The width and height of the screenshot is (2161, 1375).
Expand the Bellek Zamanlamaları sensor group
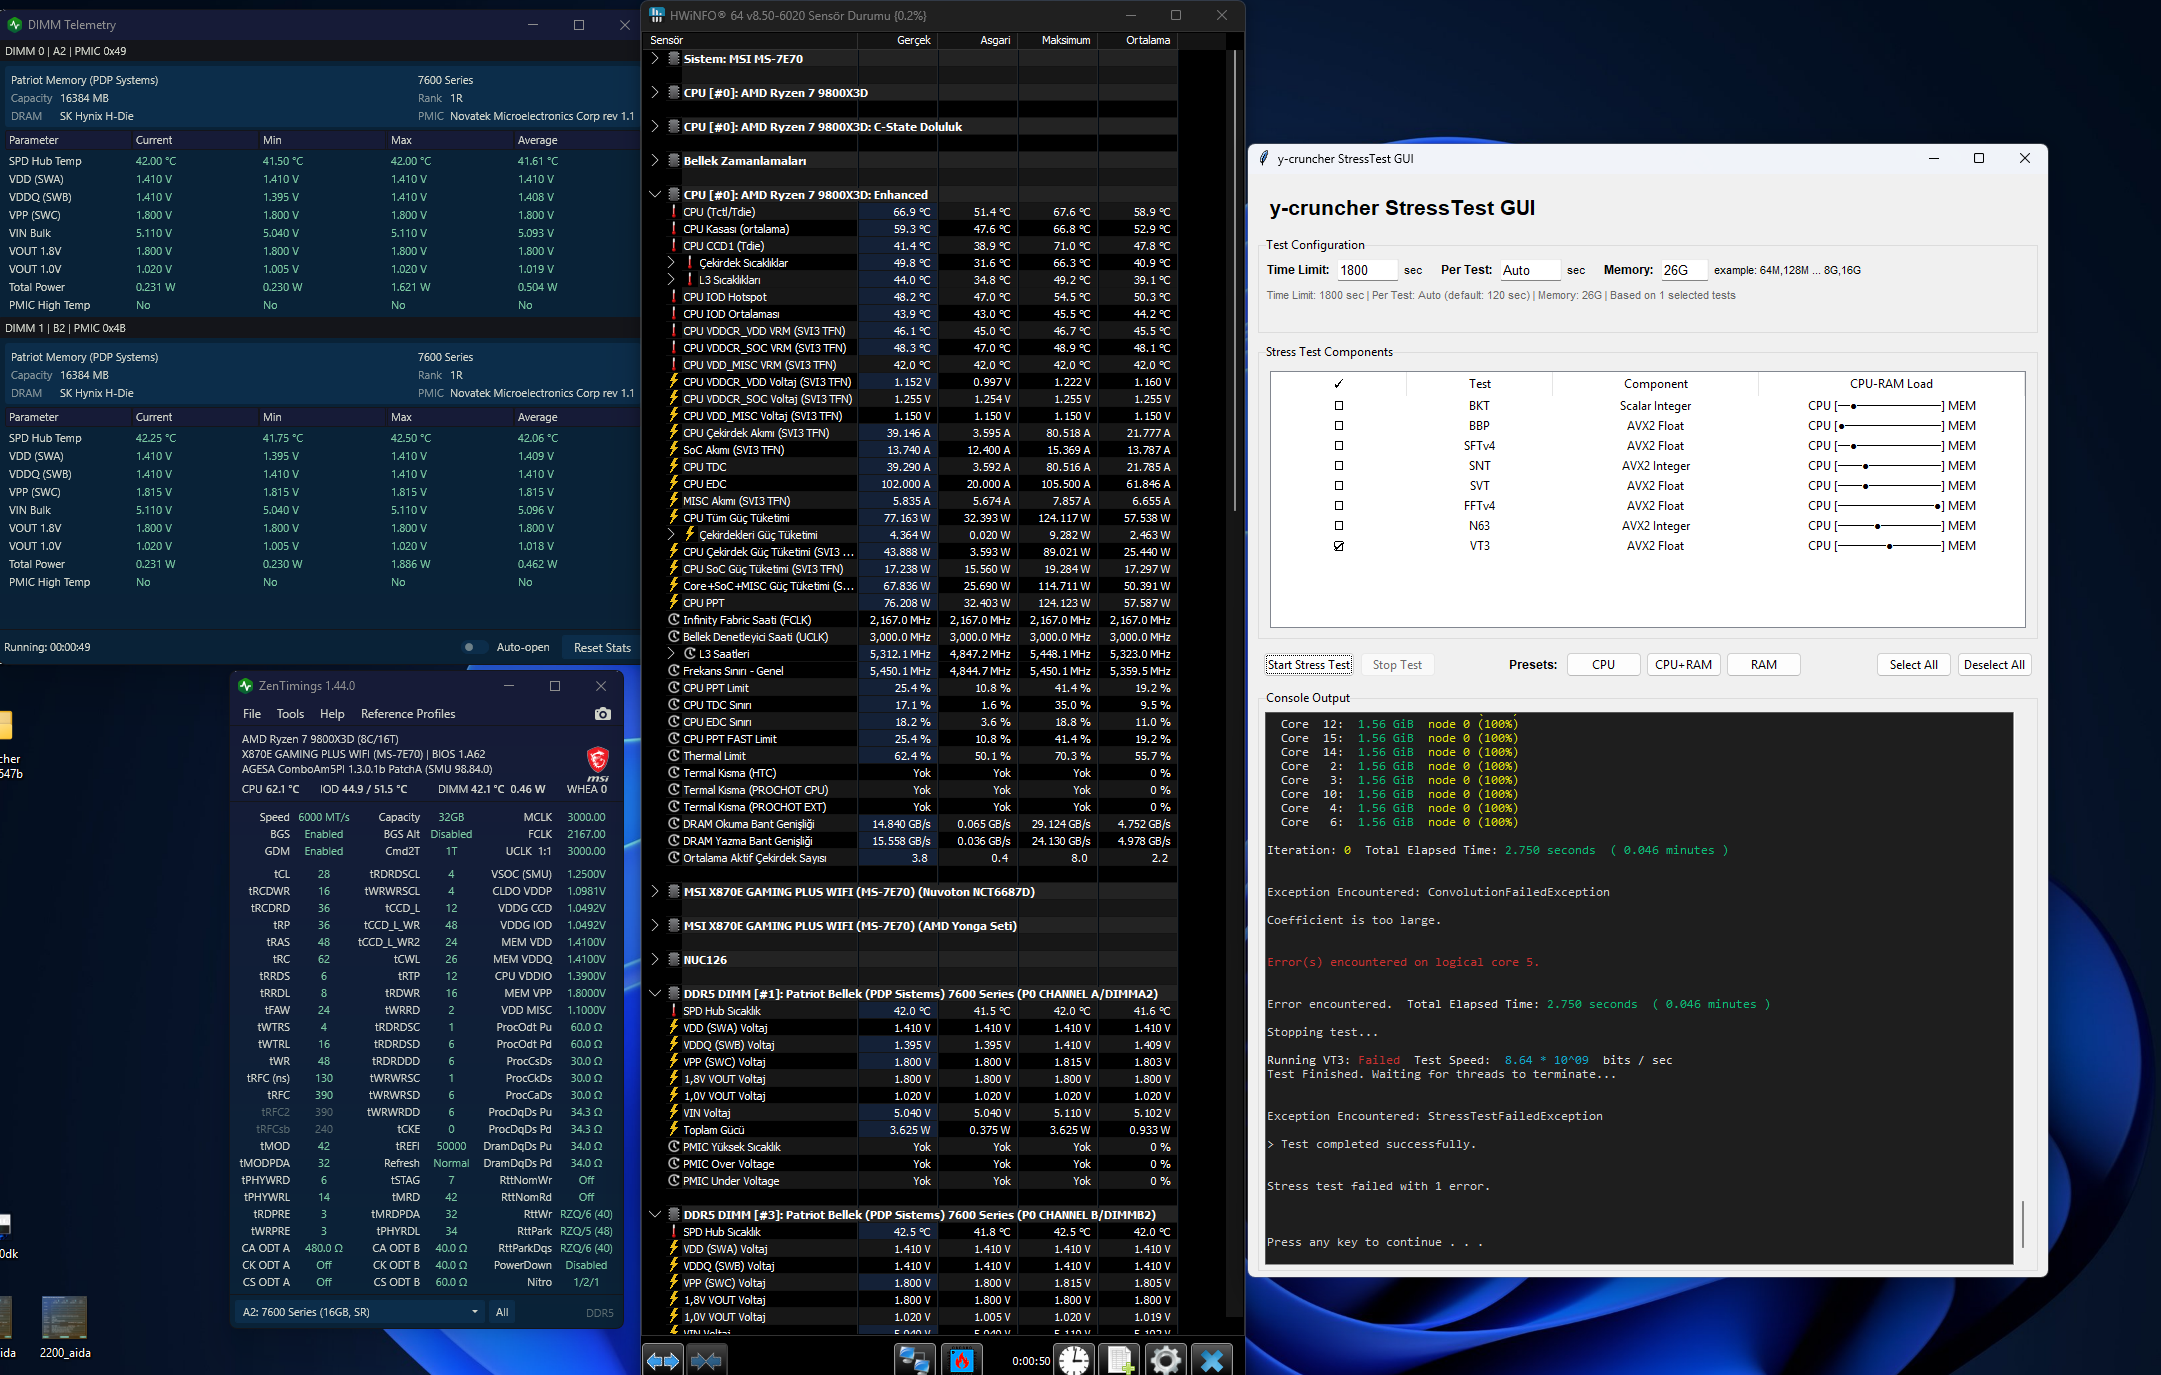tap(655, 161)
